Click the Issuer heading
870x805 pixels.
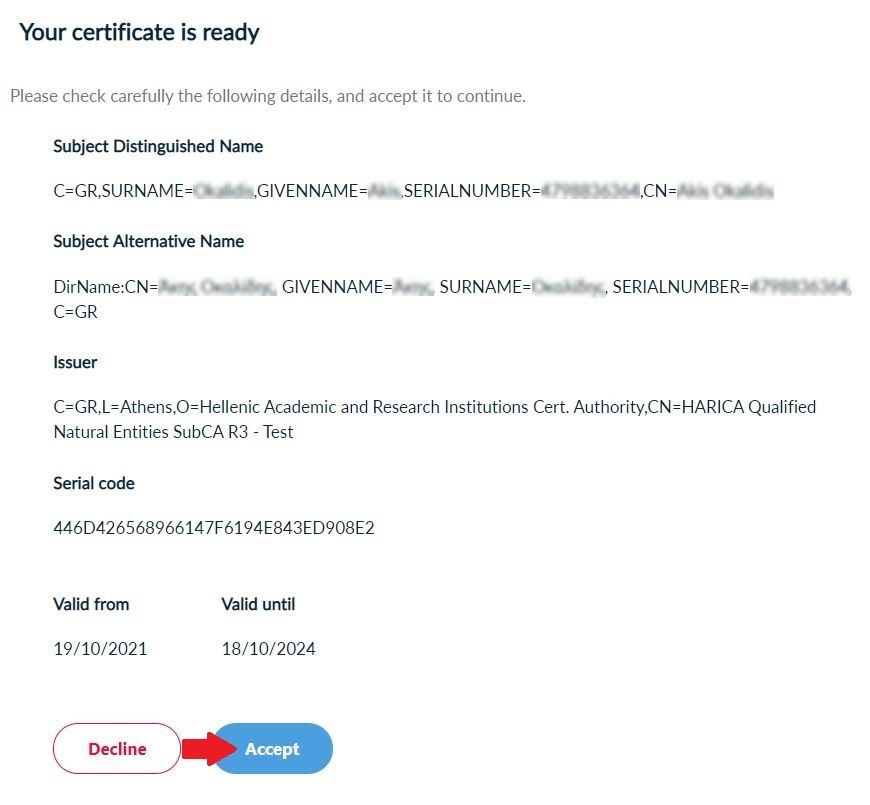coord(75,362)
